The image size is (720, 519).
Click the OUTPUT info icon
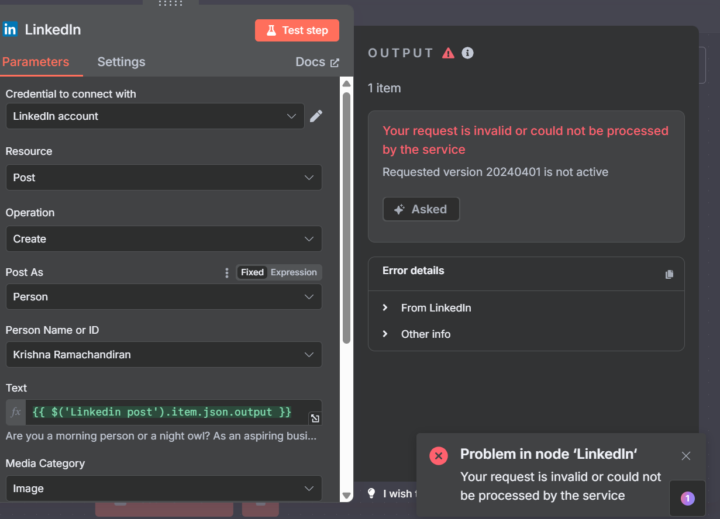[x=467, y=53]
